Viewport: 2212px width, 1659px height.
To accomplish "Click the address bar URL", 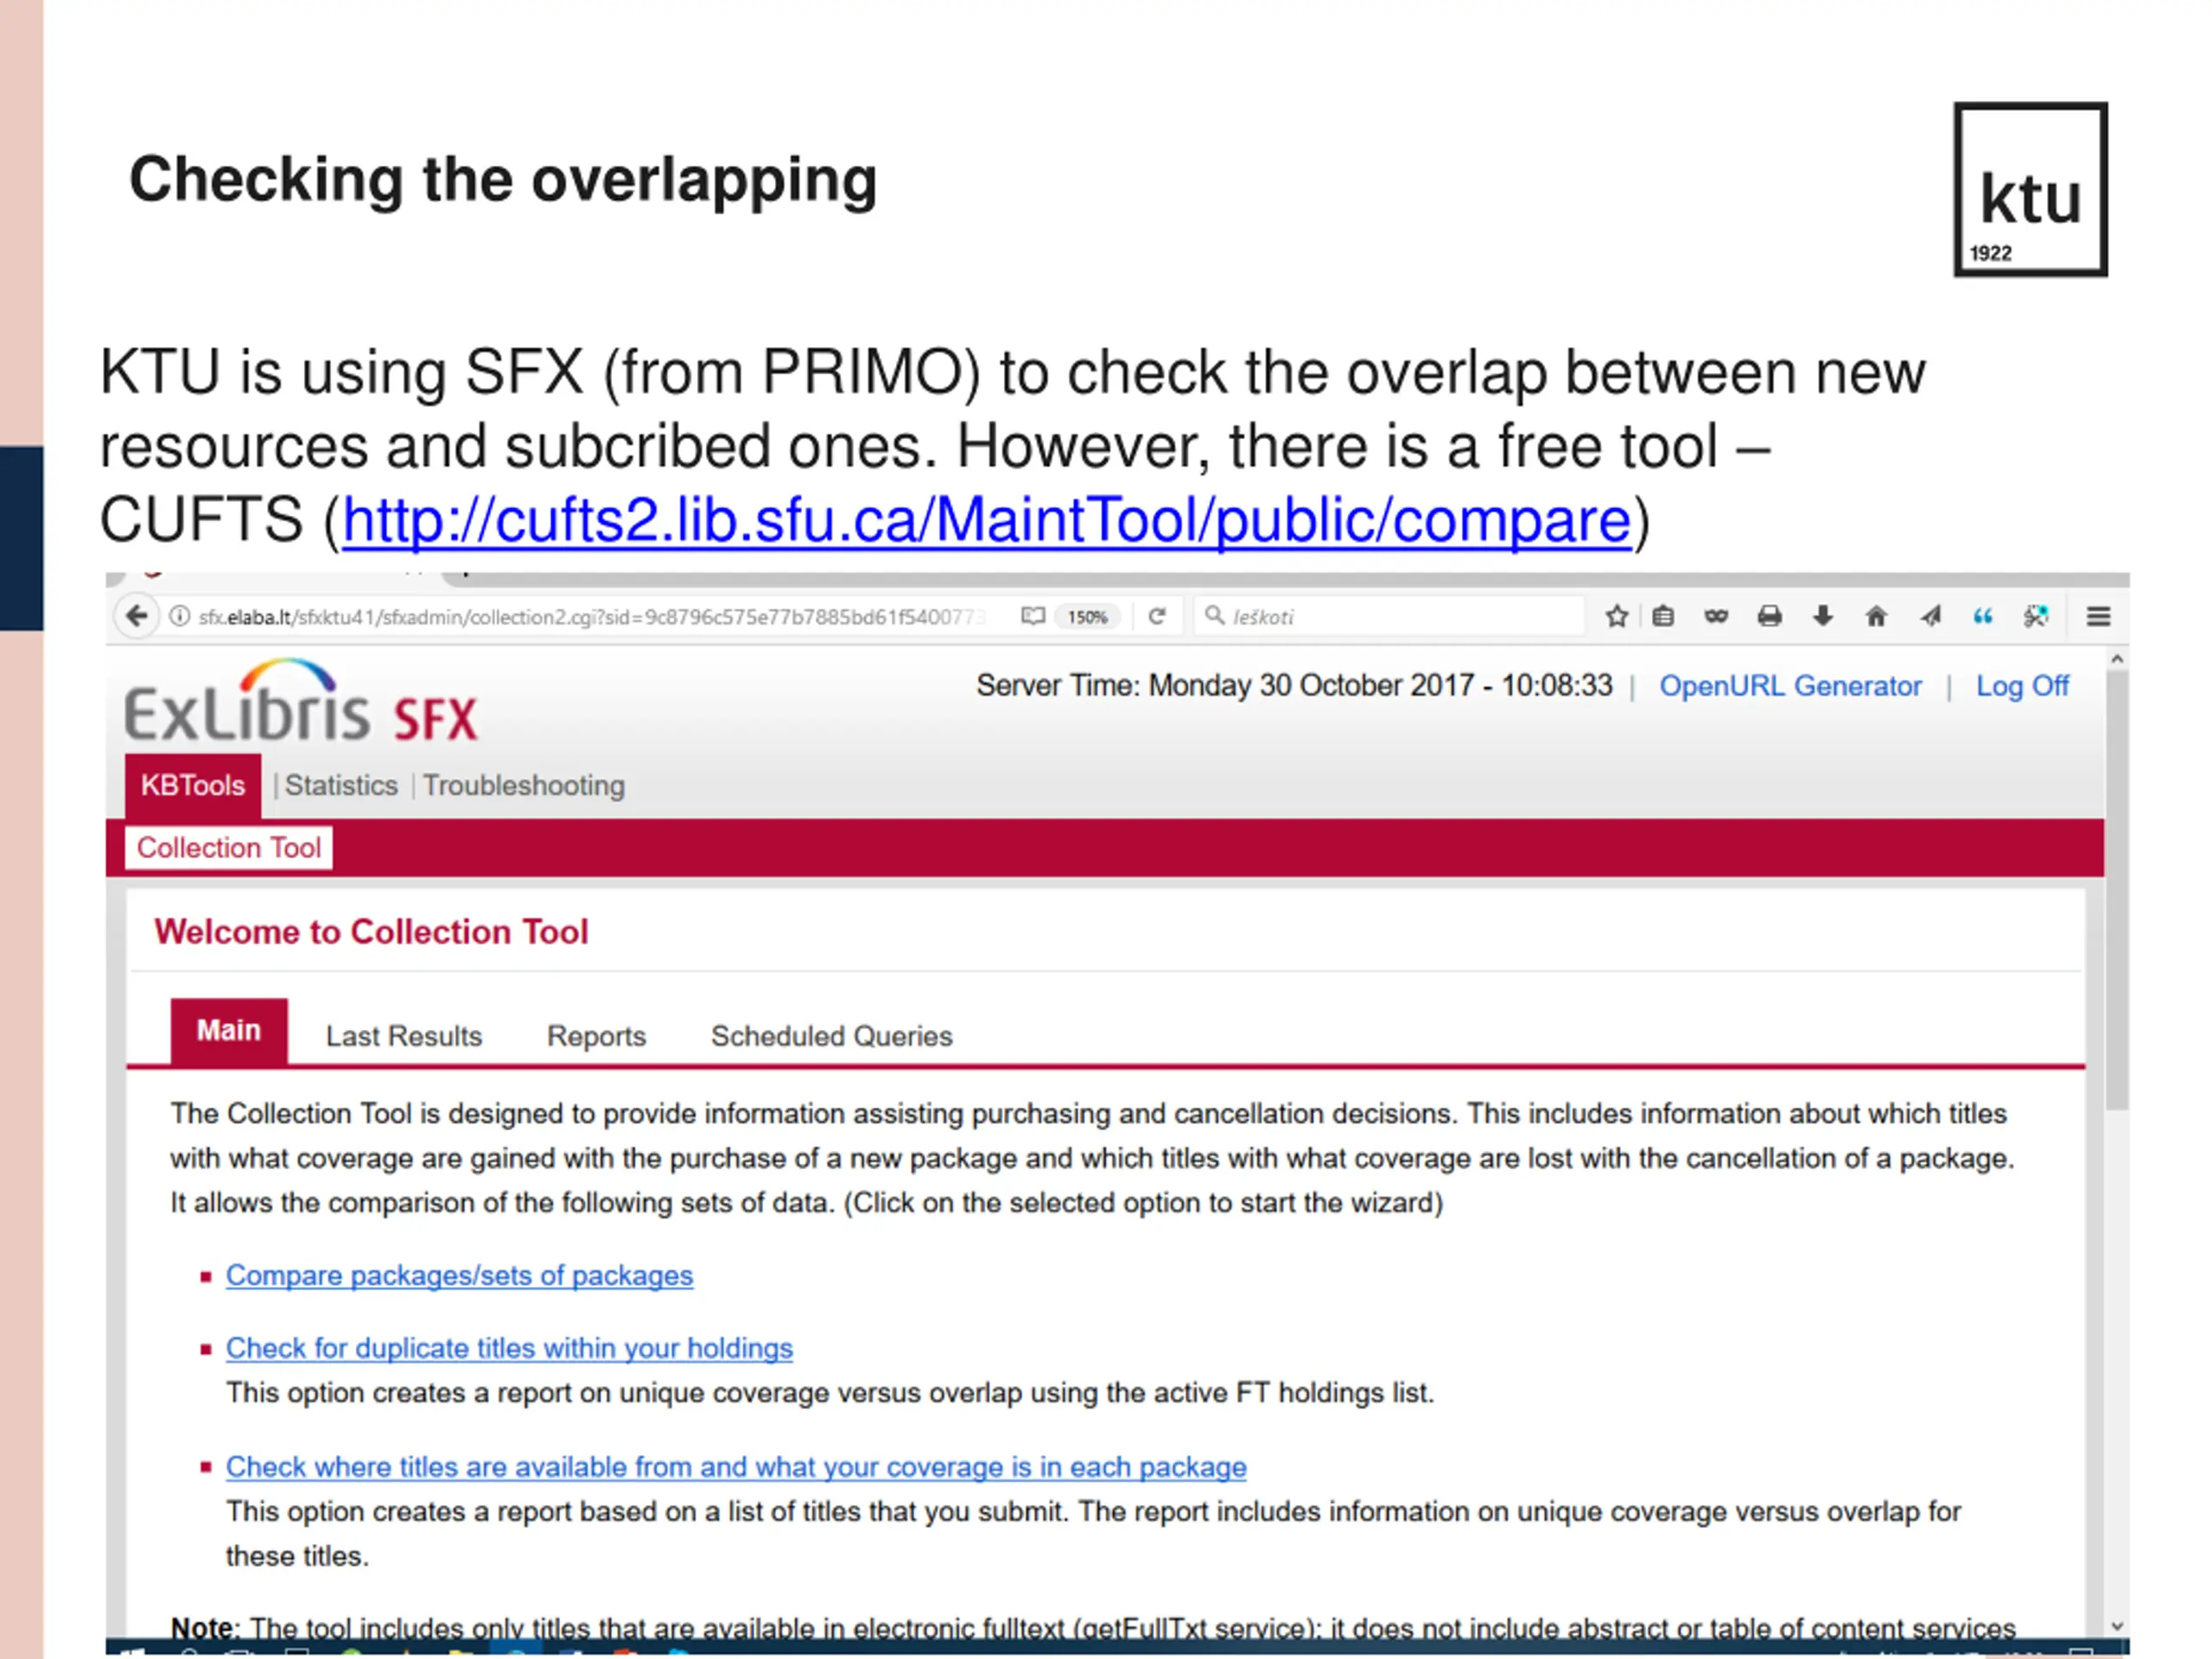I will (x=591, y=617).
